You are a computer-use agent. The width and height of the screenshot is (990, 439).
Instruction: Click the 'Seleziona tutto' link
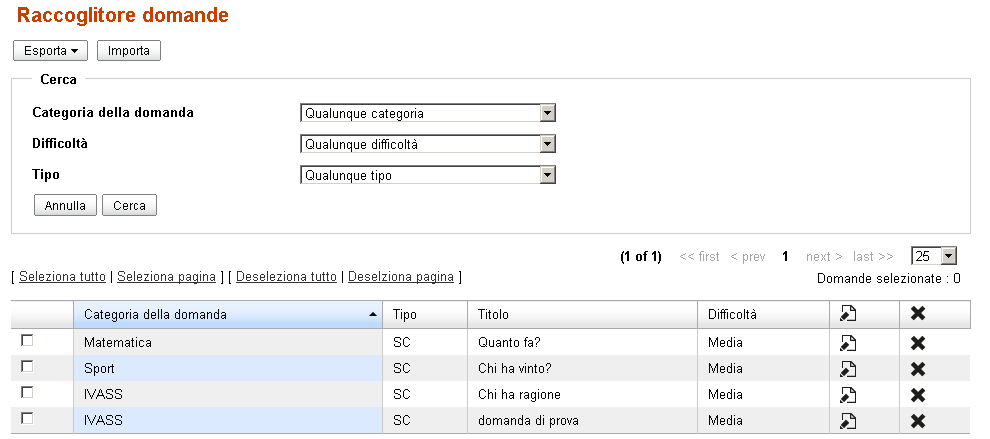(x=62, y=277)
